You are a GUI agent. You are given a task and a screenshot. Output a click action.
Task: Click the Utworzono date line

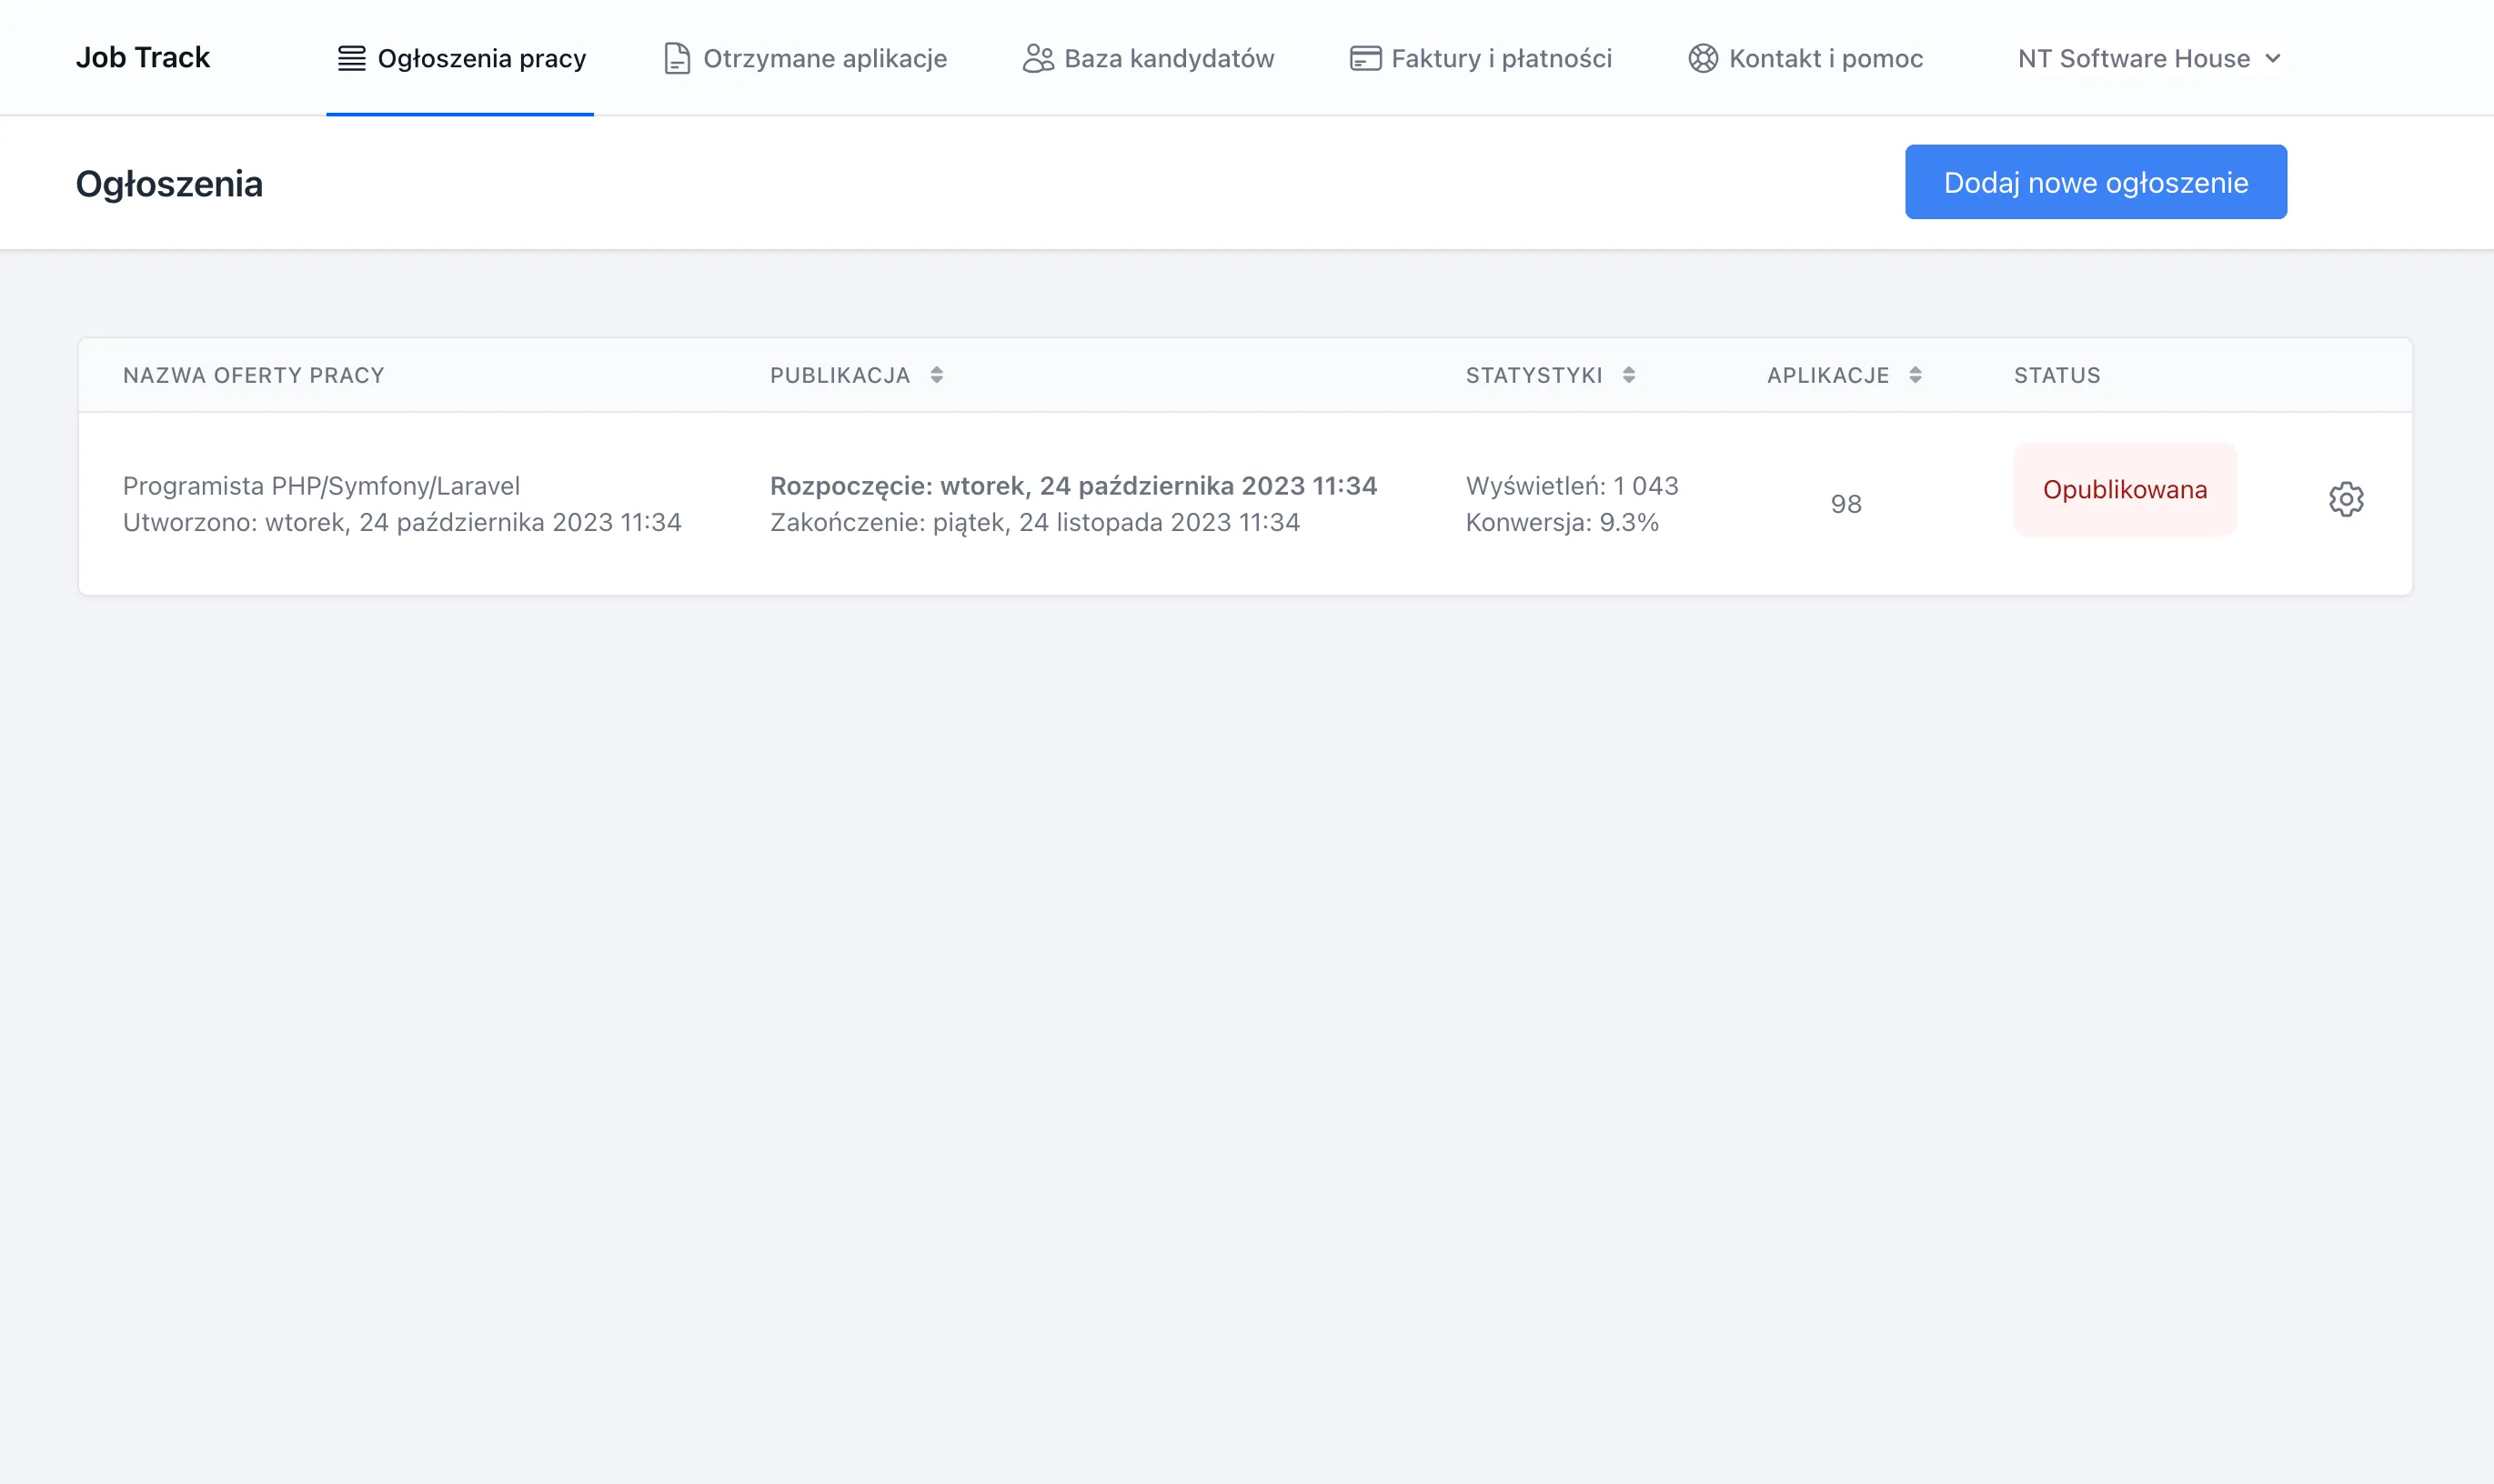click(x=402, y=523)
